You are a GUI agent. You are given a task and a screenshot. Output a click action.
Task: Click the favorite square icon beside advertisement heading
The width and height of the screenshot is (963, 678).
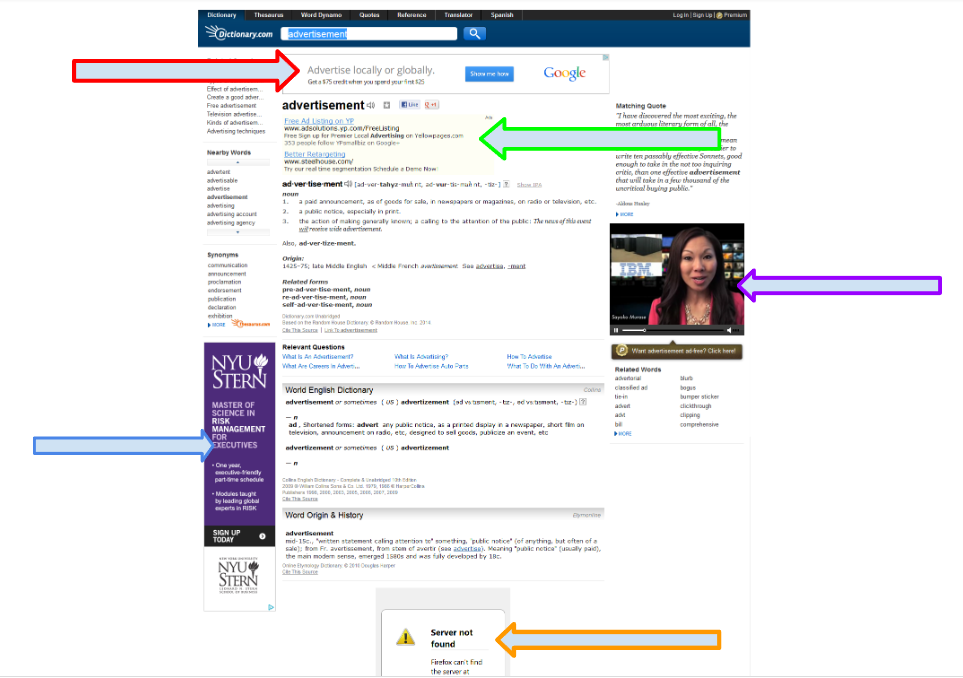[x=387, y=105]
